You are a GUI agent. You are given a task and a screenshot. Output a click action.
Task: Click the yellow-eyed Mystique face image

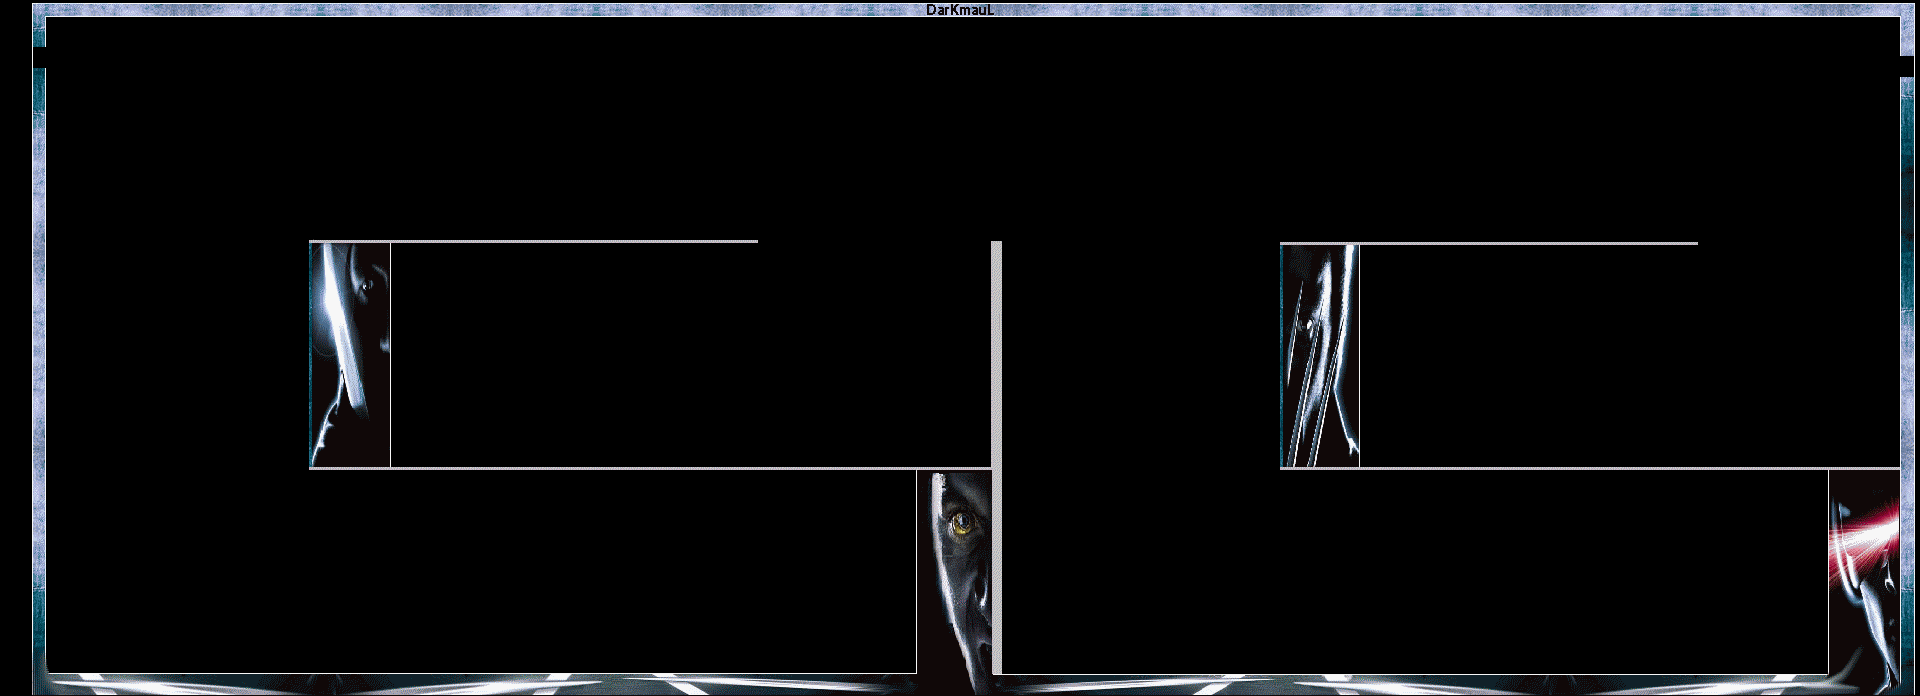click(x=954, y=570)
